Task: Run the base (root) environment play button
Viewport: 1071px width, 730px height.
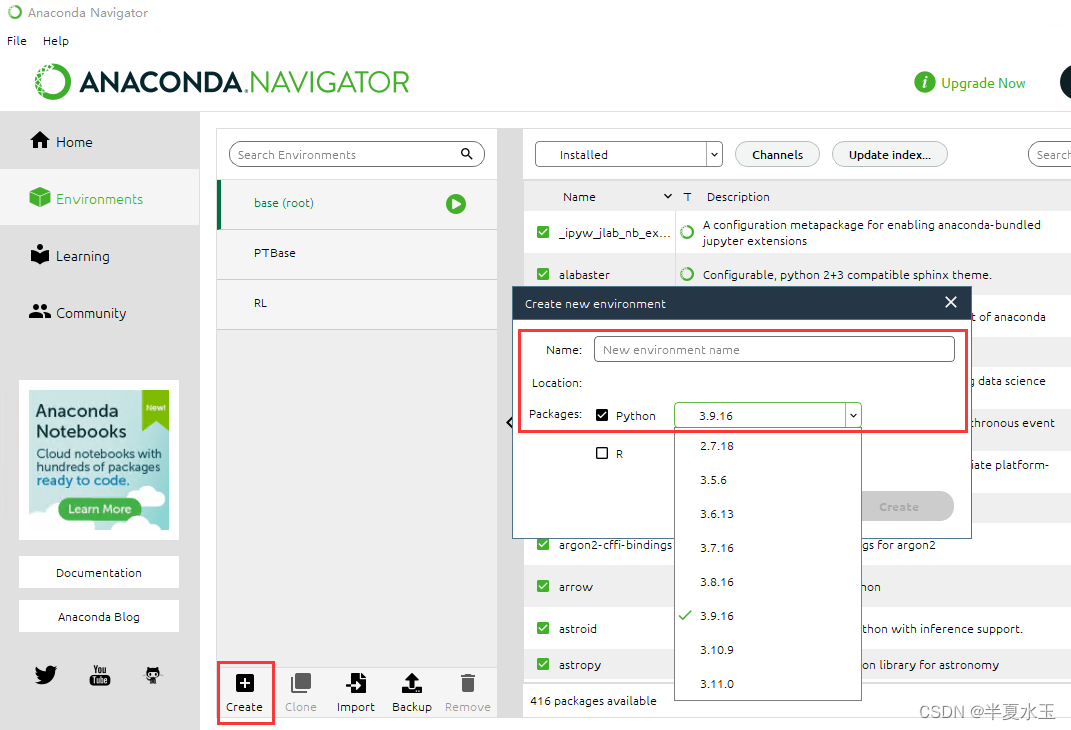Action: (456, 203)
